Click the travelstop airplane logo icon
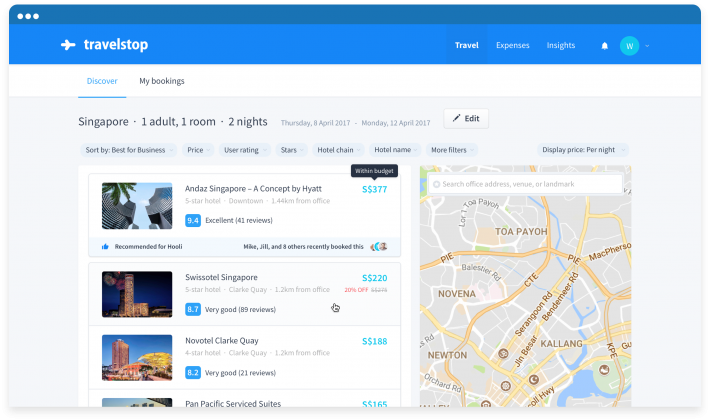Image resolution: width=710 pixels, height=420 pixels. tap(68, 45)
